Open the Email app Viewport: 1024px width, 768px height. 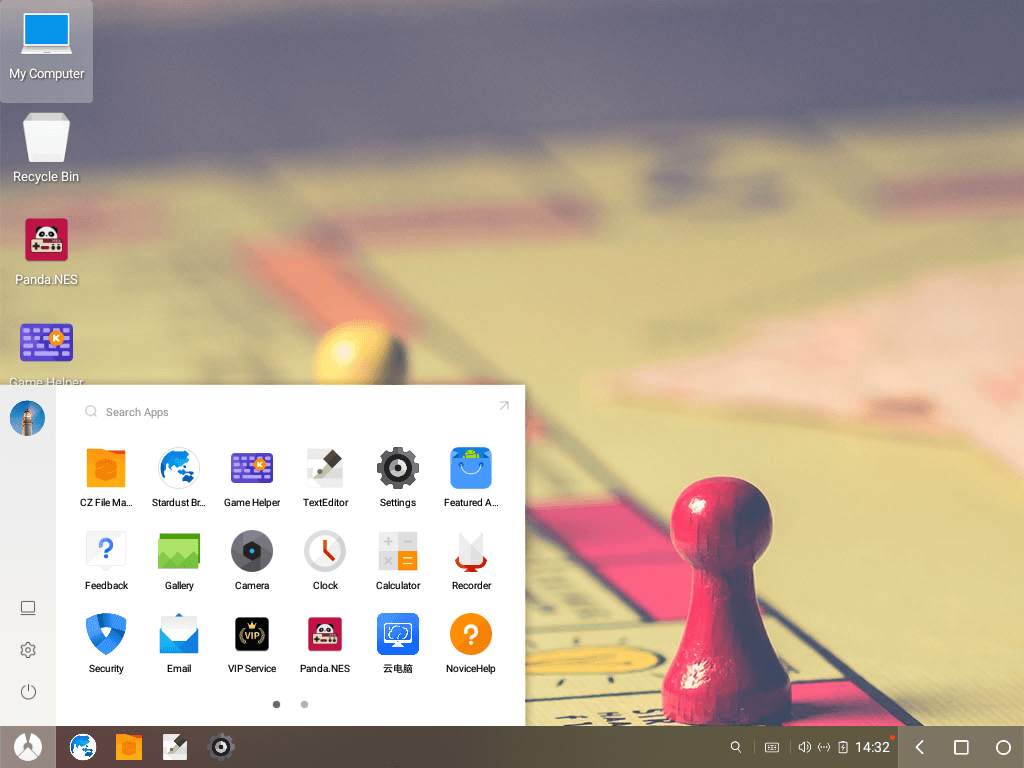[178, 634]
